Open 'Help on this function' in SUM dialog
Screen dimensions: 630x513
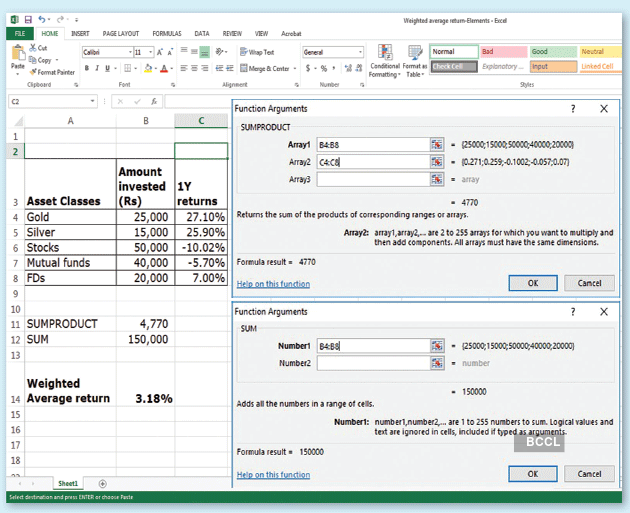[273, 475]
